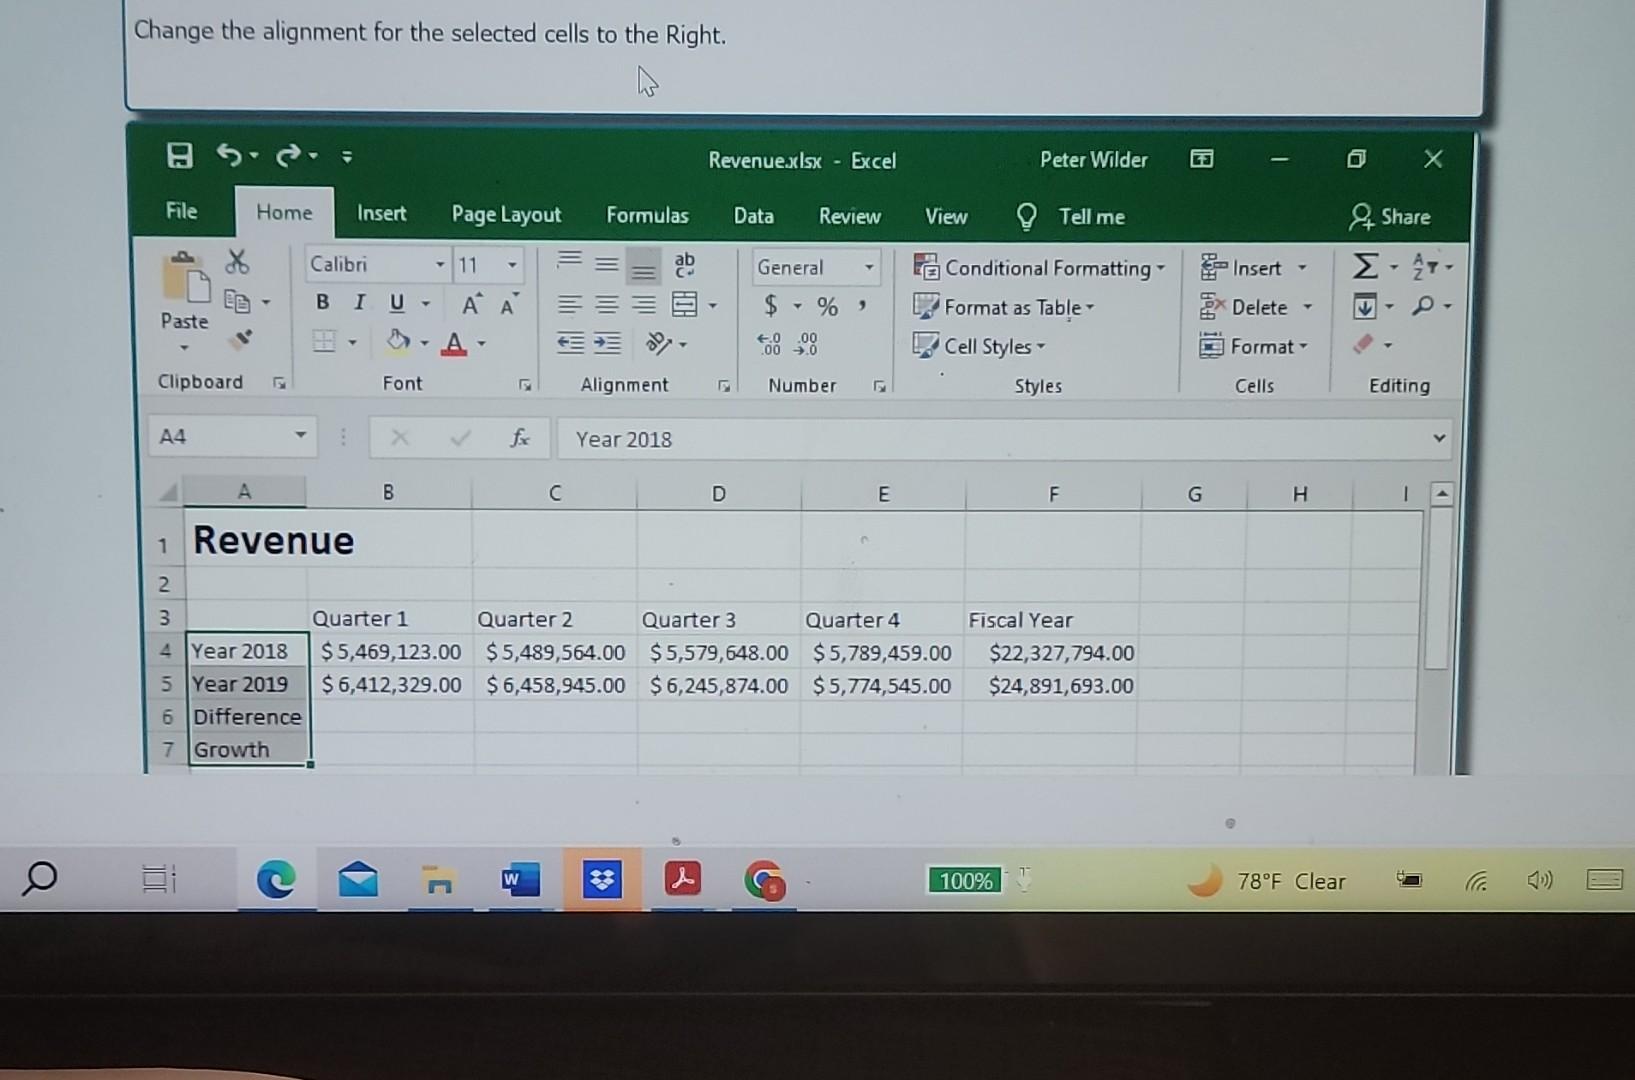This screenshot has height=1080, width=1635.
Task: Switch to the Page Layout tab
Action: point(506,214)
